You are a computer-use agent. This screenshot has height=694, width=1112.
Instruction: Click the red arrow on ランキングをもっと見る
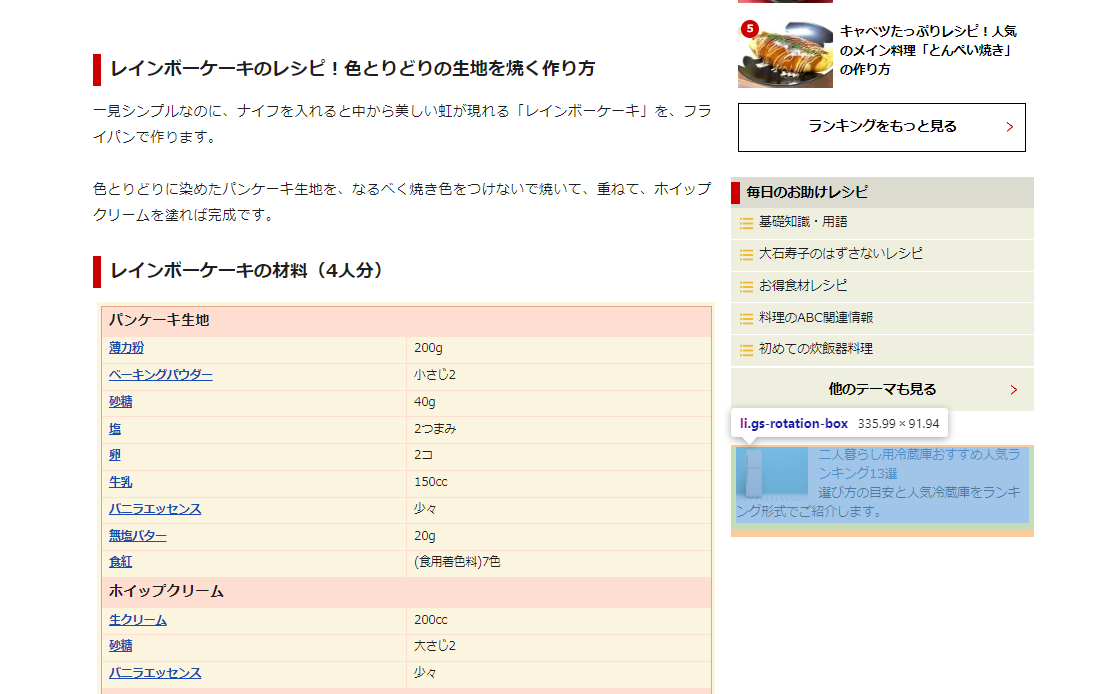pyautogui.click(x=1012, y=127)
